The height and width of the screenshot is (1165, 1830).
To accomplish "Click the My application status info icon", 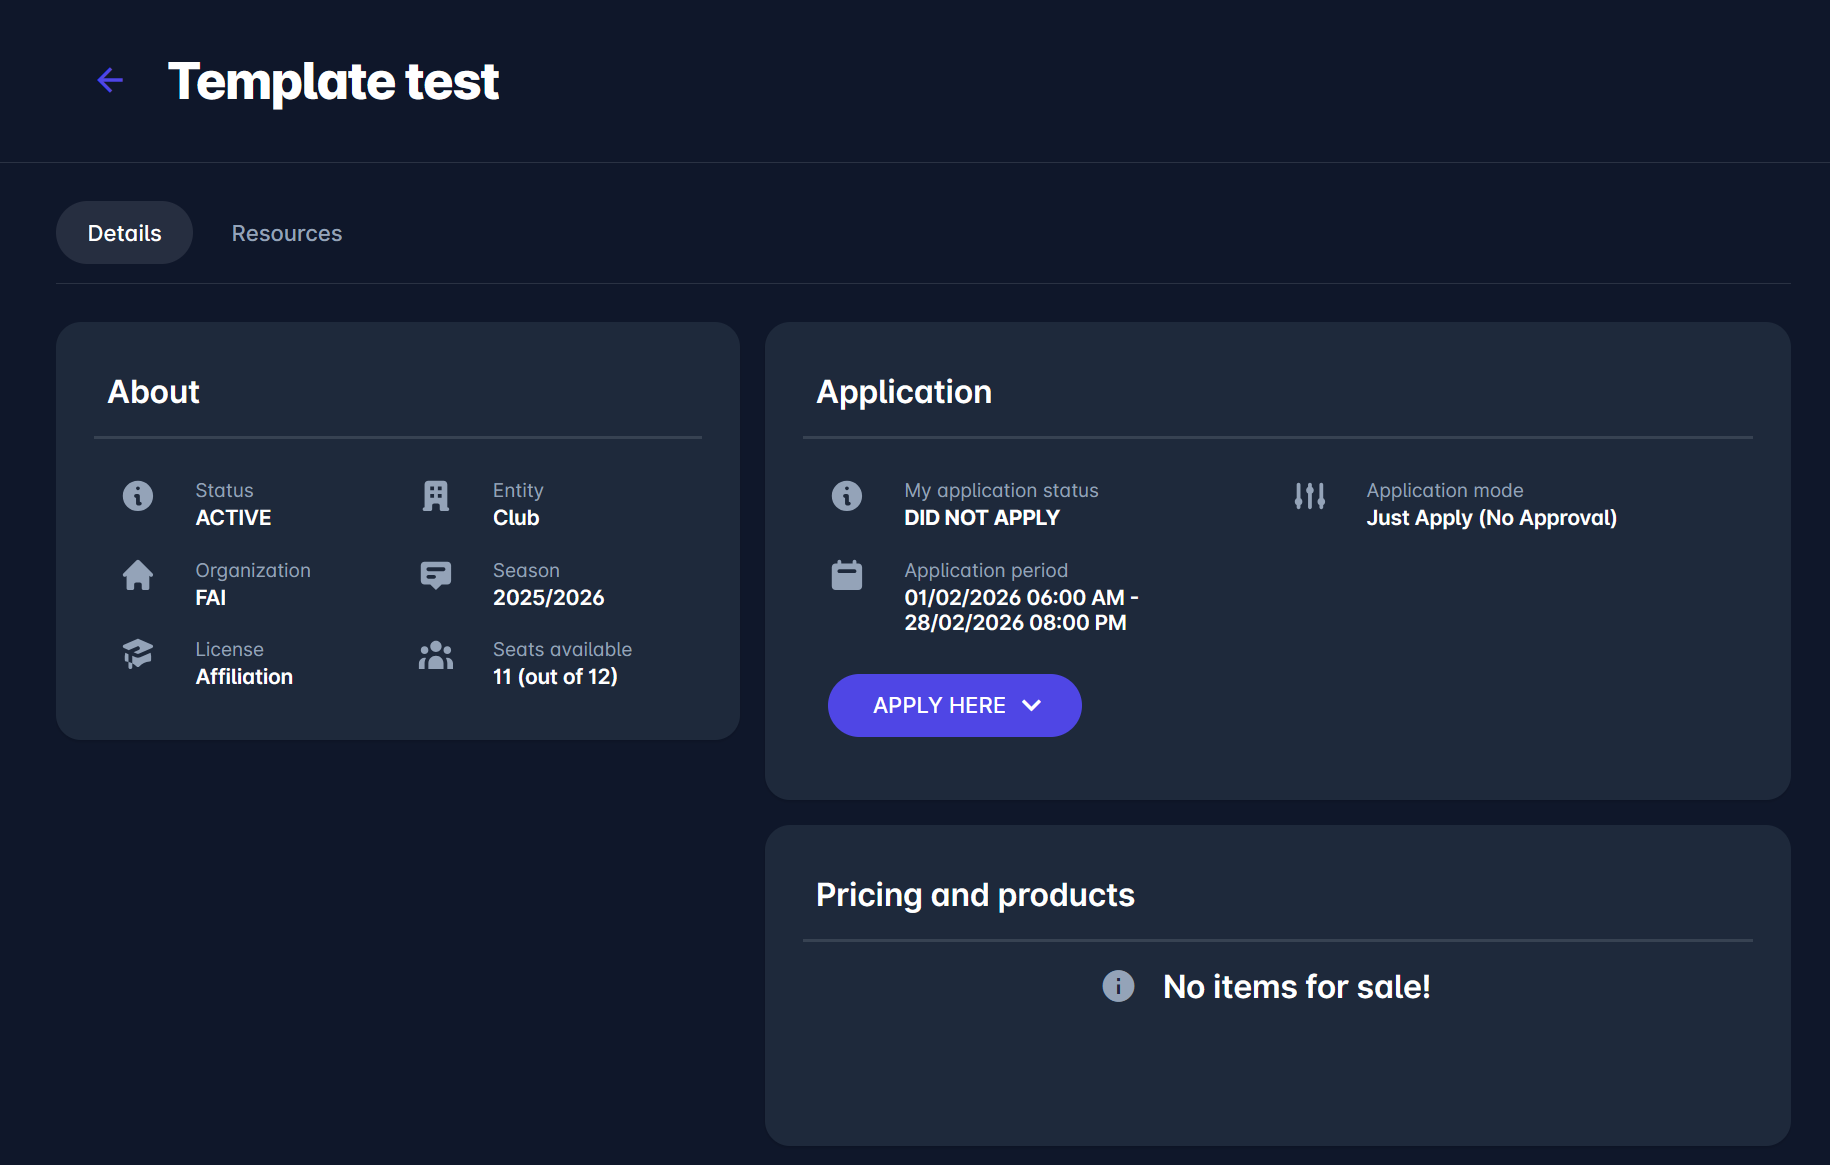I will click(847, 496).
